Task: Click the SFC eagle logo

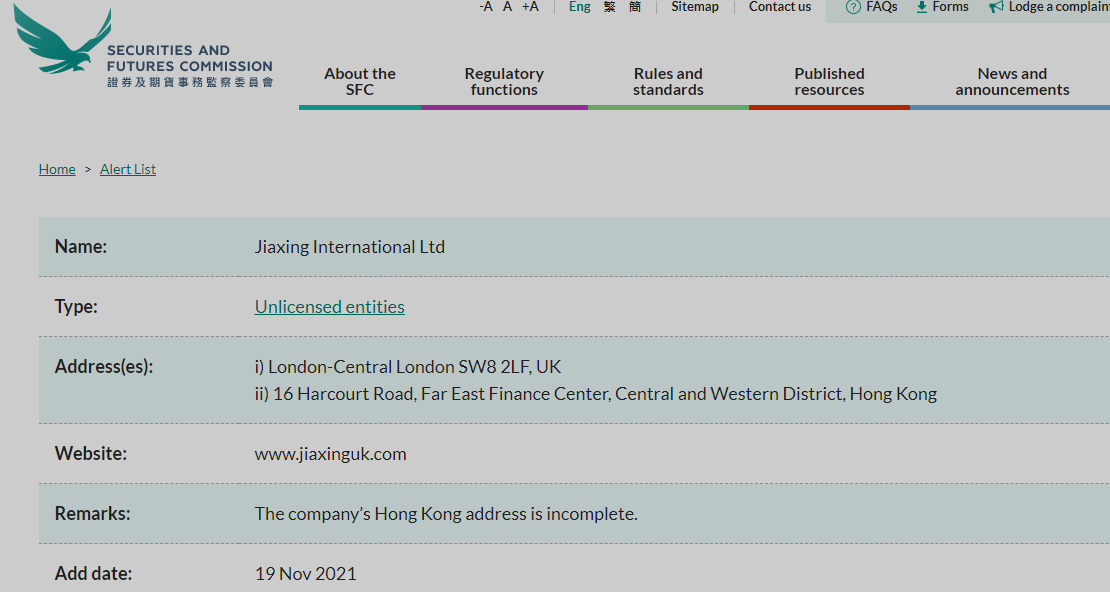Action: [x=62, y=40]
